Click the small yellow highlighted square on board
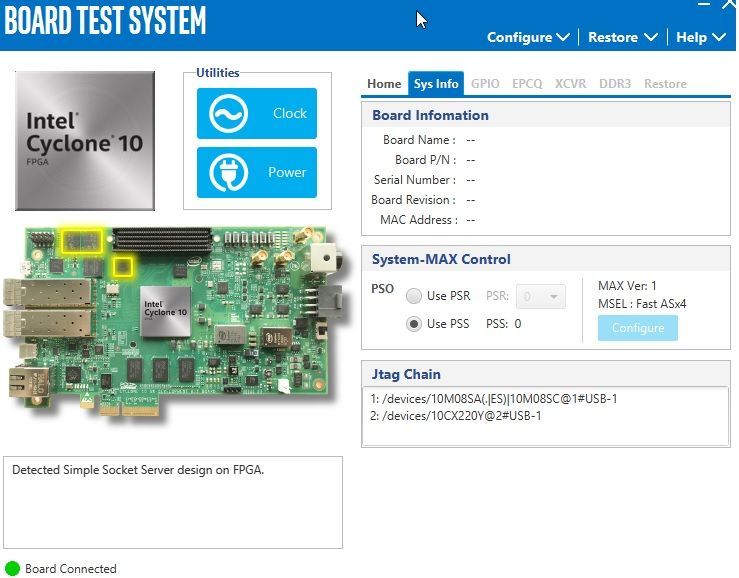 click(123, 267)
